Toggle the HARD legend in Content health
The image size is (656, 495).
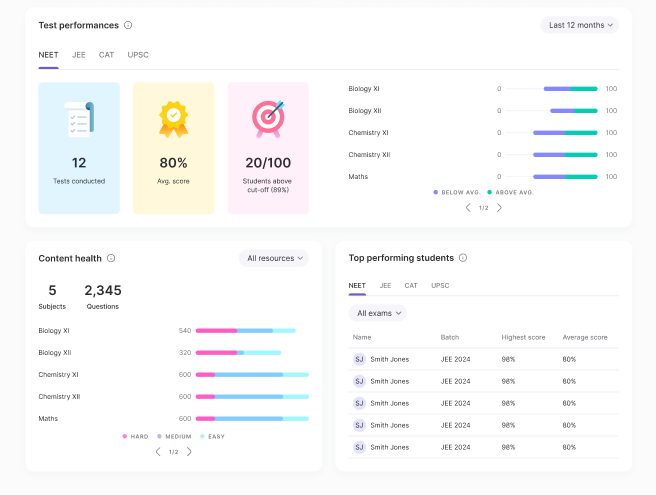[137, 436]
